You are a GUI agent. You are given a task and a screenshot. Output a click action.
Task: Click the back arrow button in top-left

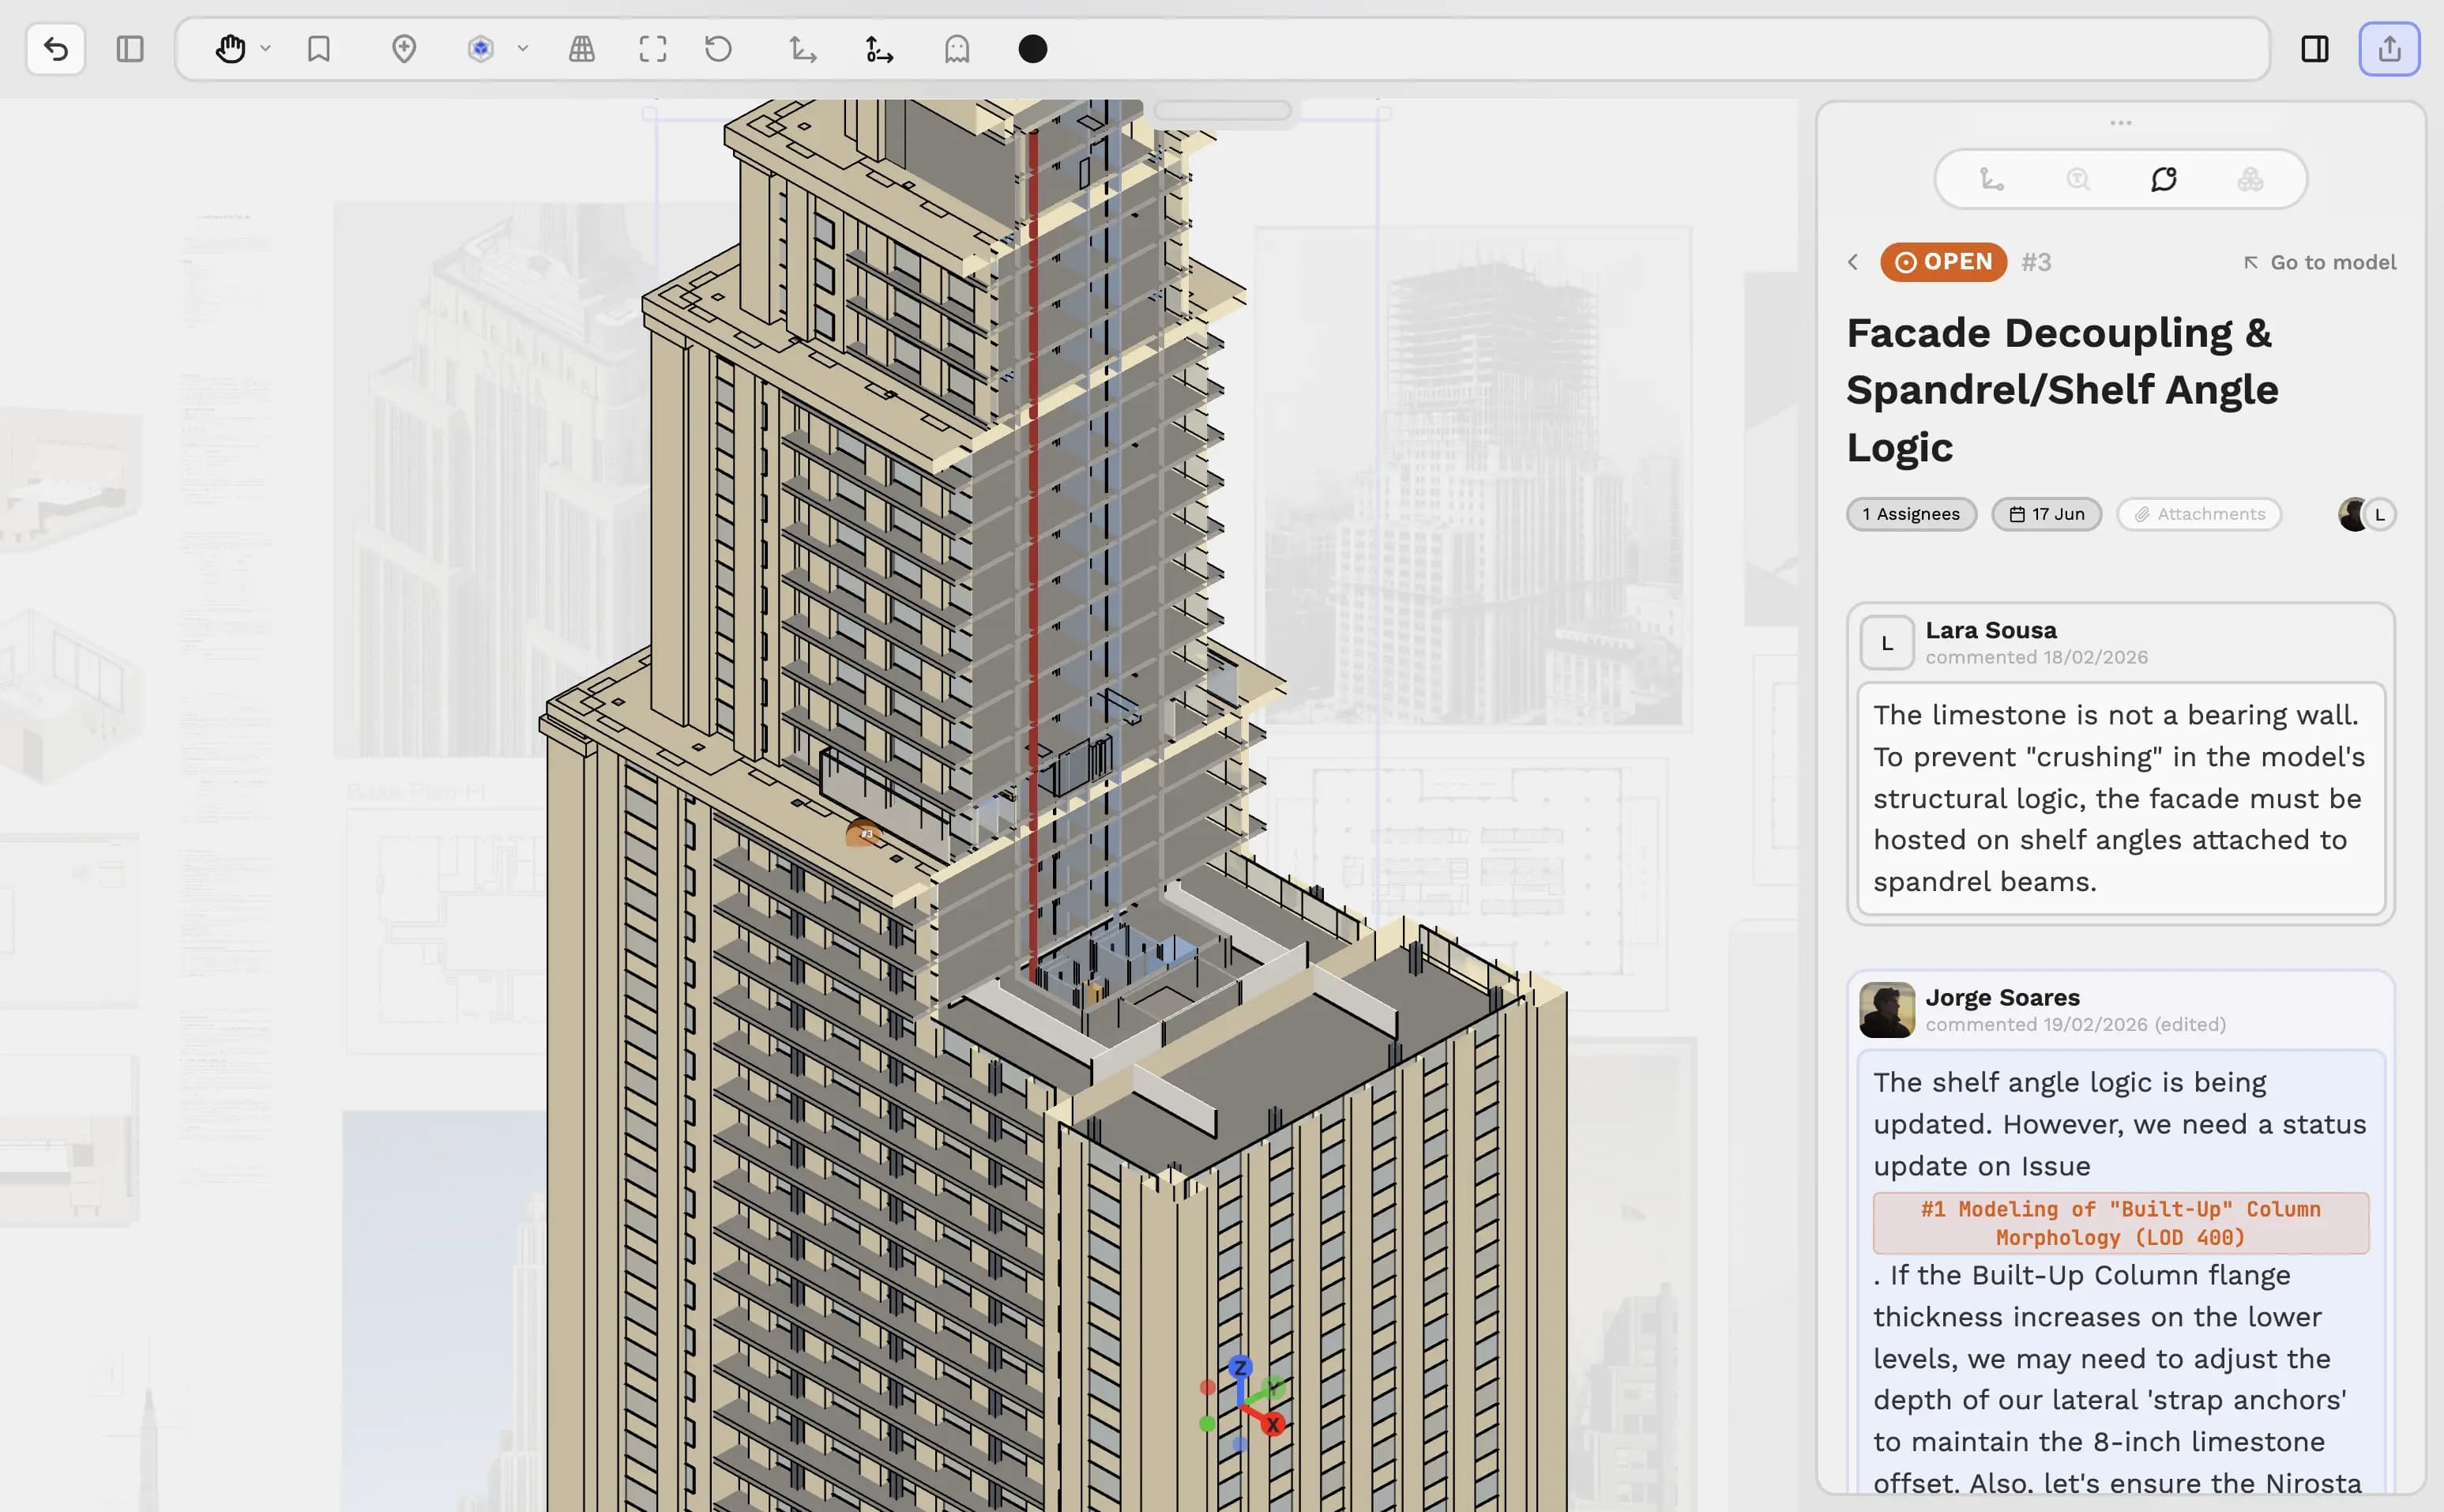56,49
